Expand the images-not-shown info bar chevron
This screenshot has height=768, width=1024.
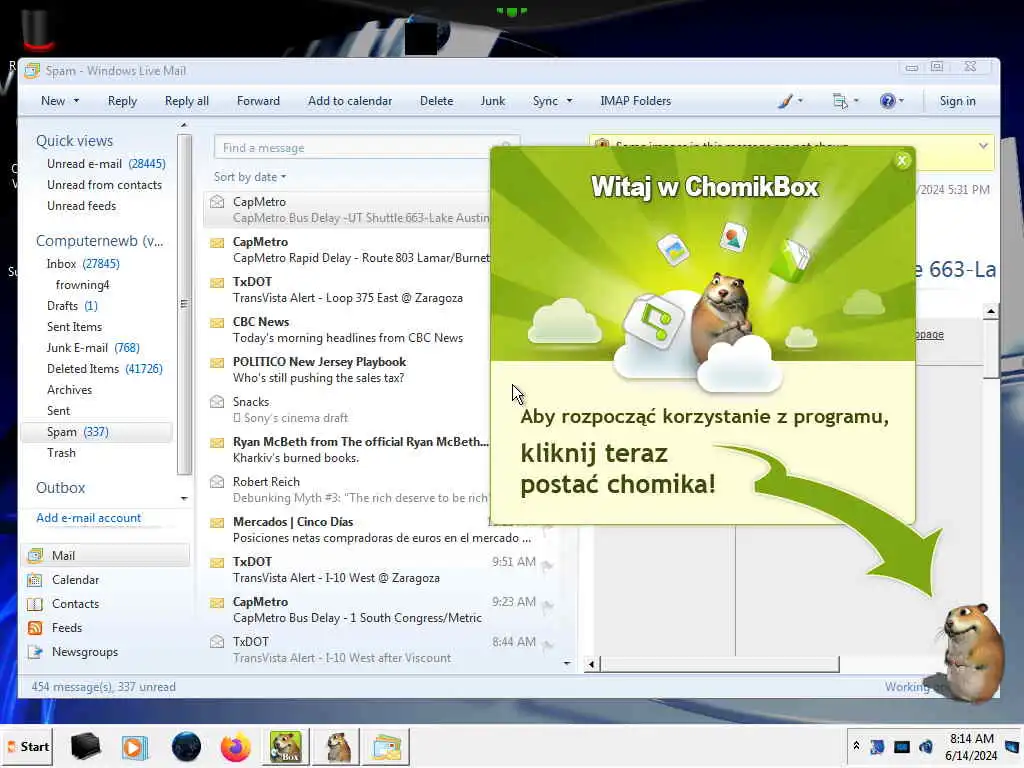983,146
